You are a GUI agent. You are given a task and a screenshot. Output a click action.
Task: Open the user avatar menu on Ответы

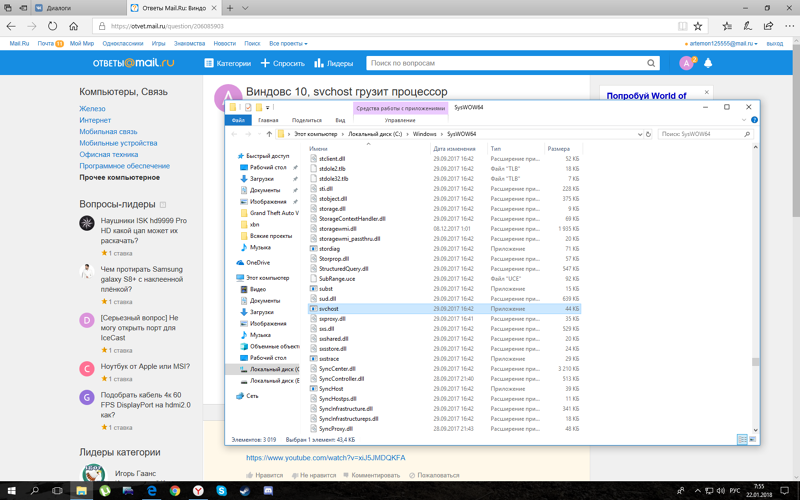tap(686, 63)
